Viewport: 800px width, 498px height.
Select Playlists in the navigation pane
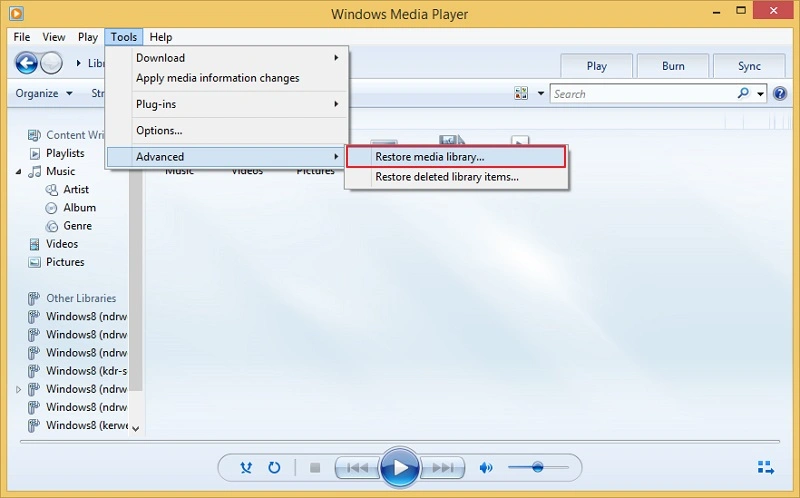click(x=65, y=153)
